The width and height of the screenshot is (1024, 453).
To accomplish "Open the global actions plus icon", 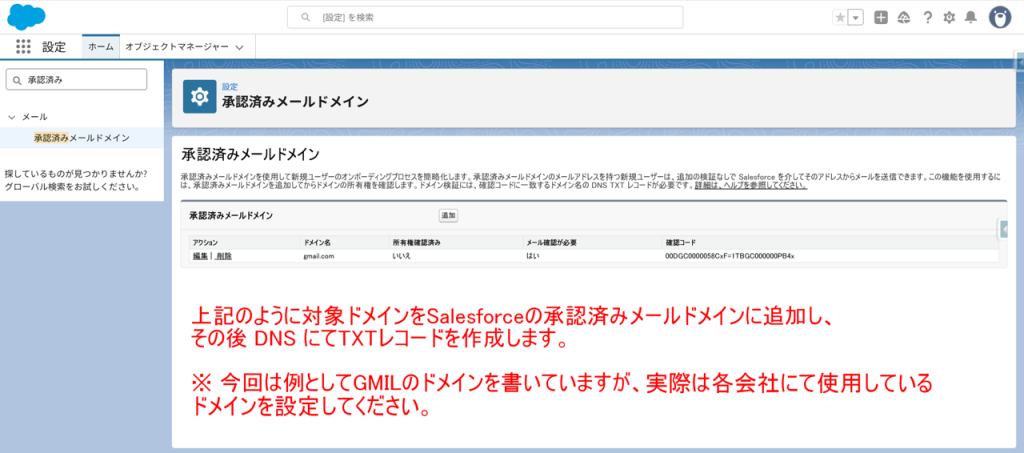I will pyautogui.click(x=881, y=18).
